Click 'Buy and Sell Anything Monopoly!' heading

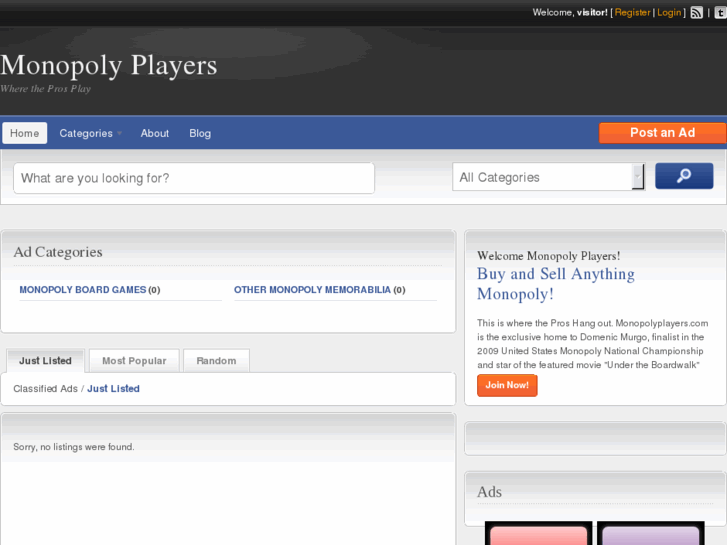556,283
